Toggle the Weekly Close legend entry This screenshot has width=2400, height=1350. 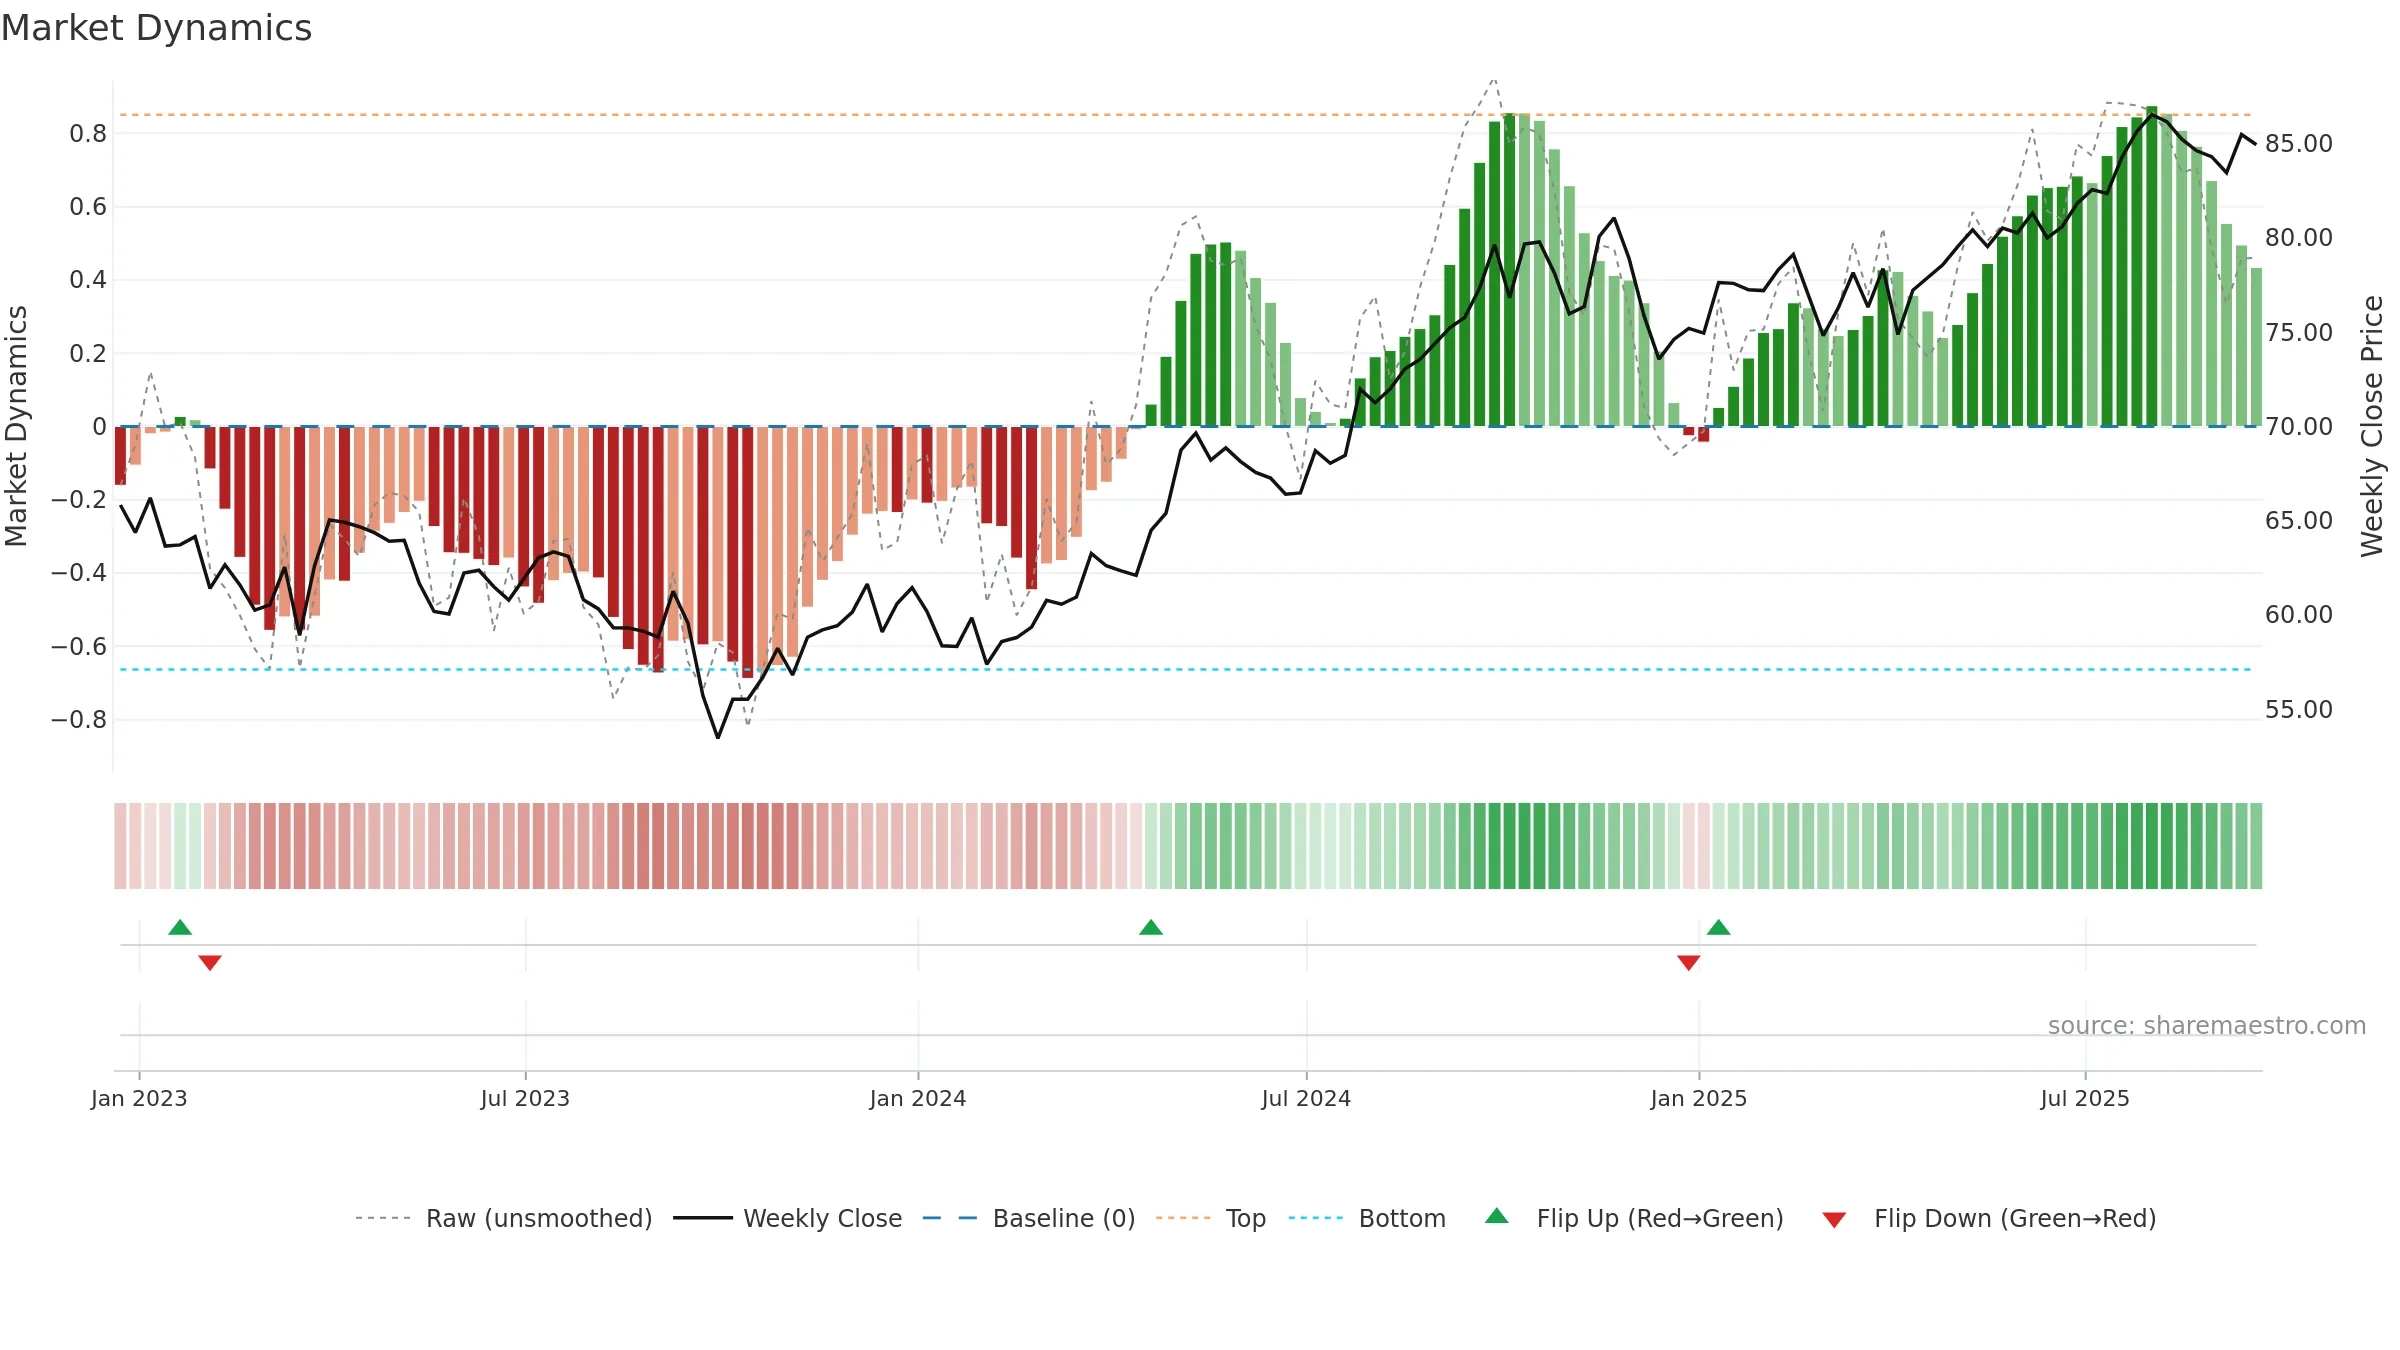pyautogui.click(x=788, y=1218)
